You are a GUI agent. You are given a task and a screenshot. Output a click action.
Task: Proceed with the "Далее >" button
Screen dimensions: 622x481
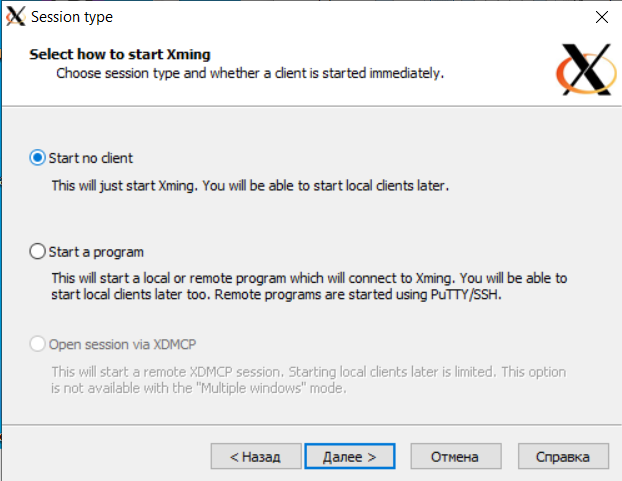click(x=349, y=456)
